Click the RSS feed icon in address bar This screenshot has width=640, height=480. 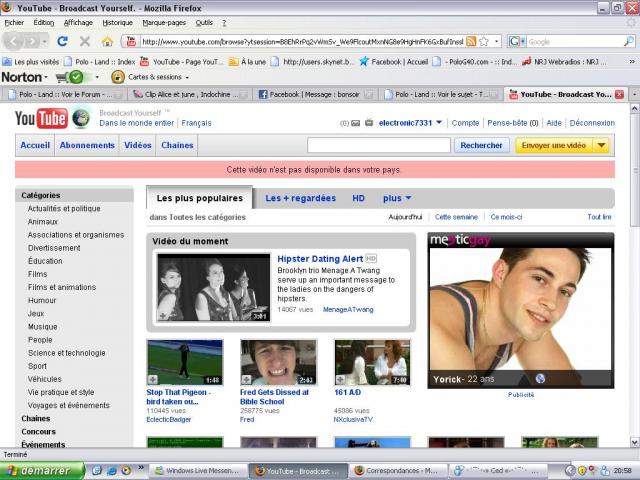tap(471, 41)
